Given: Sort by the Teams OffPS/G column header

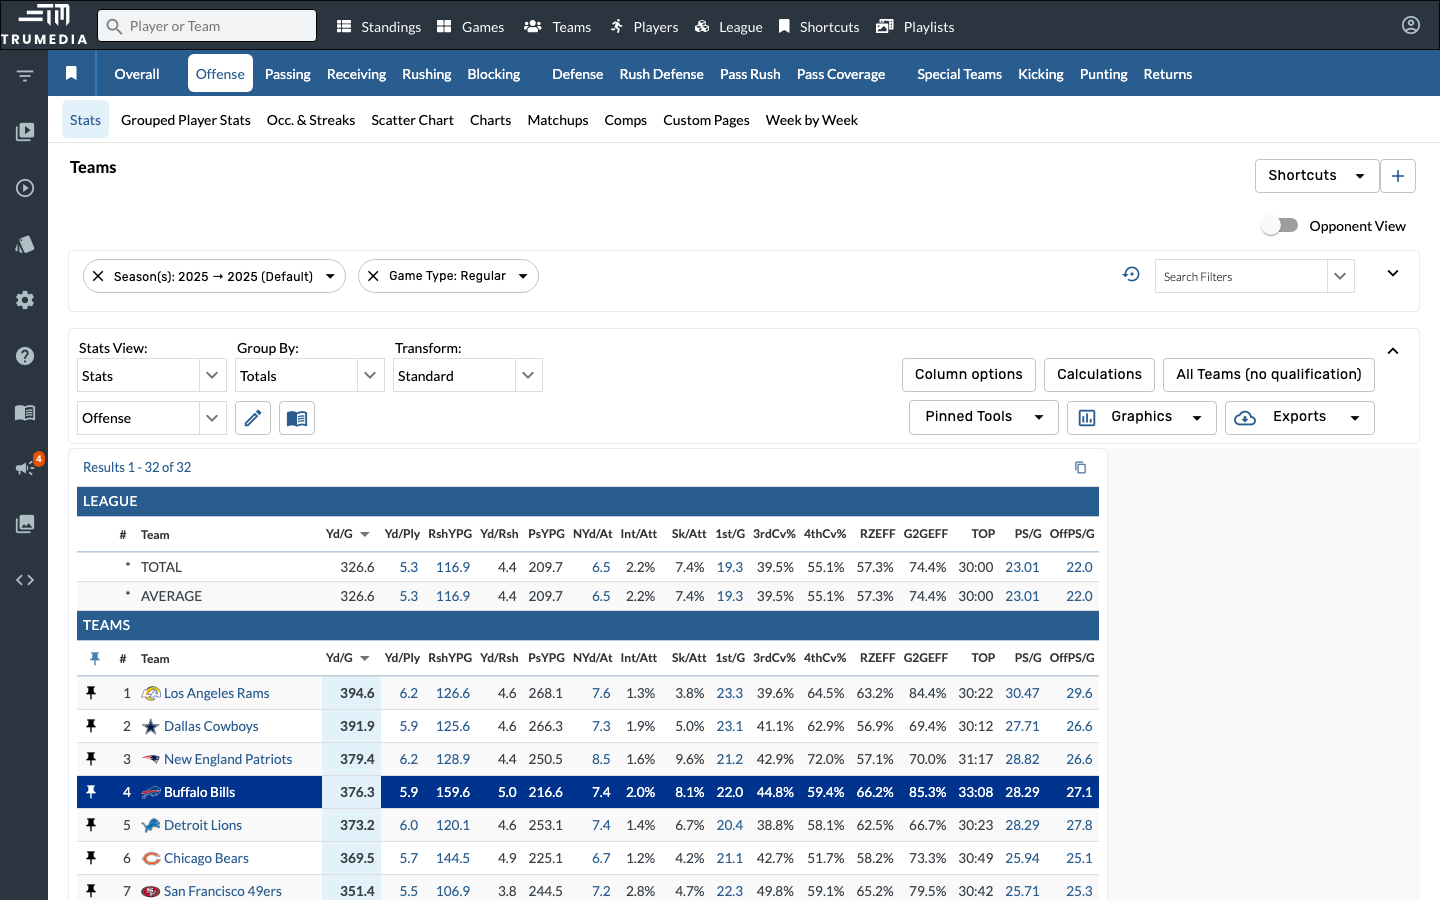Looking at the screenshot, I should coord(1072,658).
